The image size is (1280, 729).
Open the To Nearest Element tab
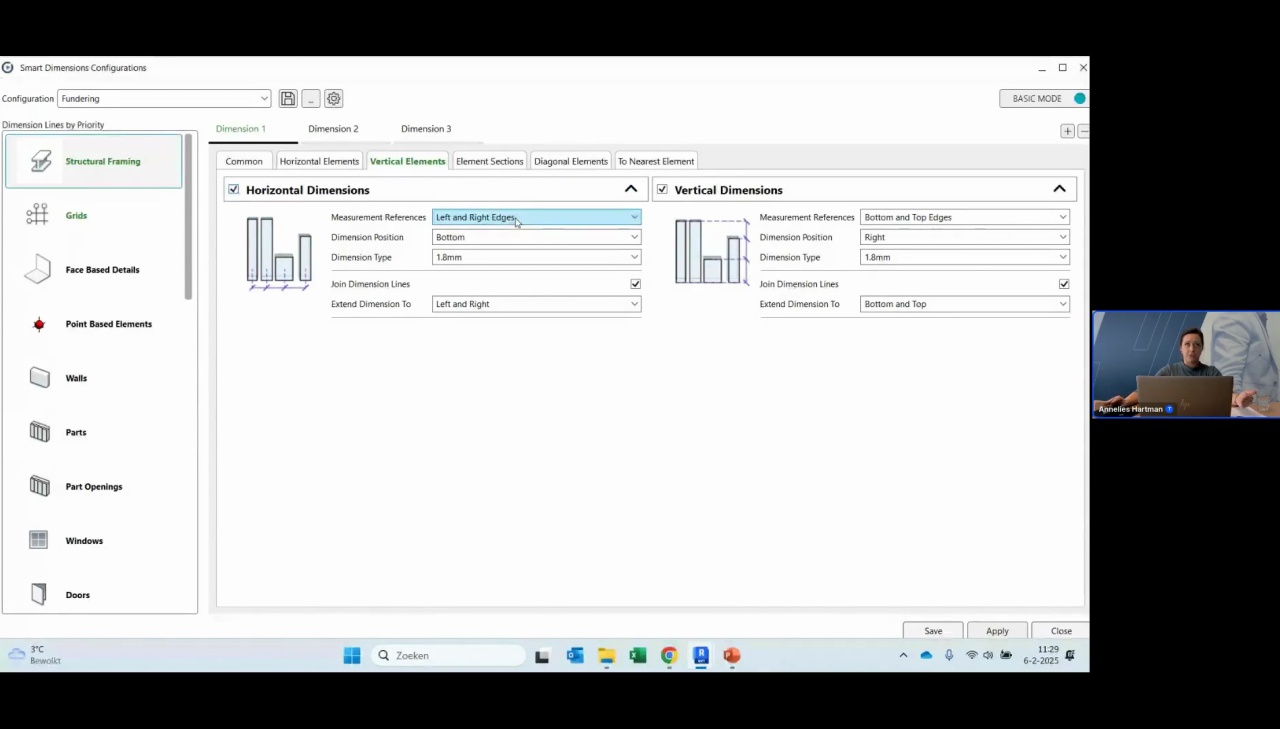[656, 161]
